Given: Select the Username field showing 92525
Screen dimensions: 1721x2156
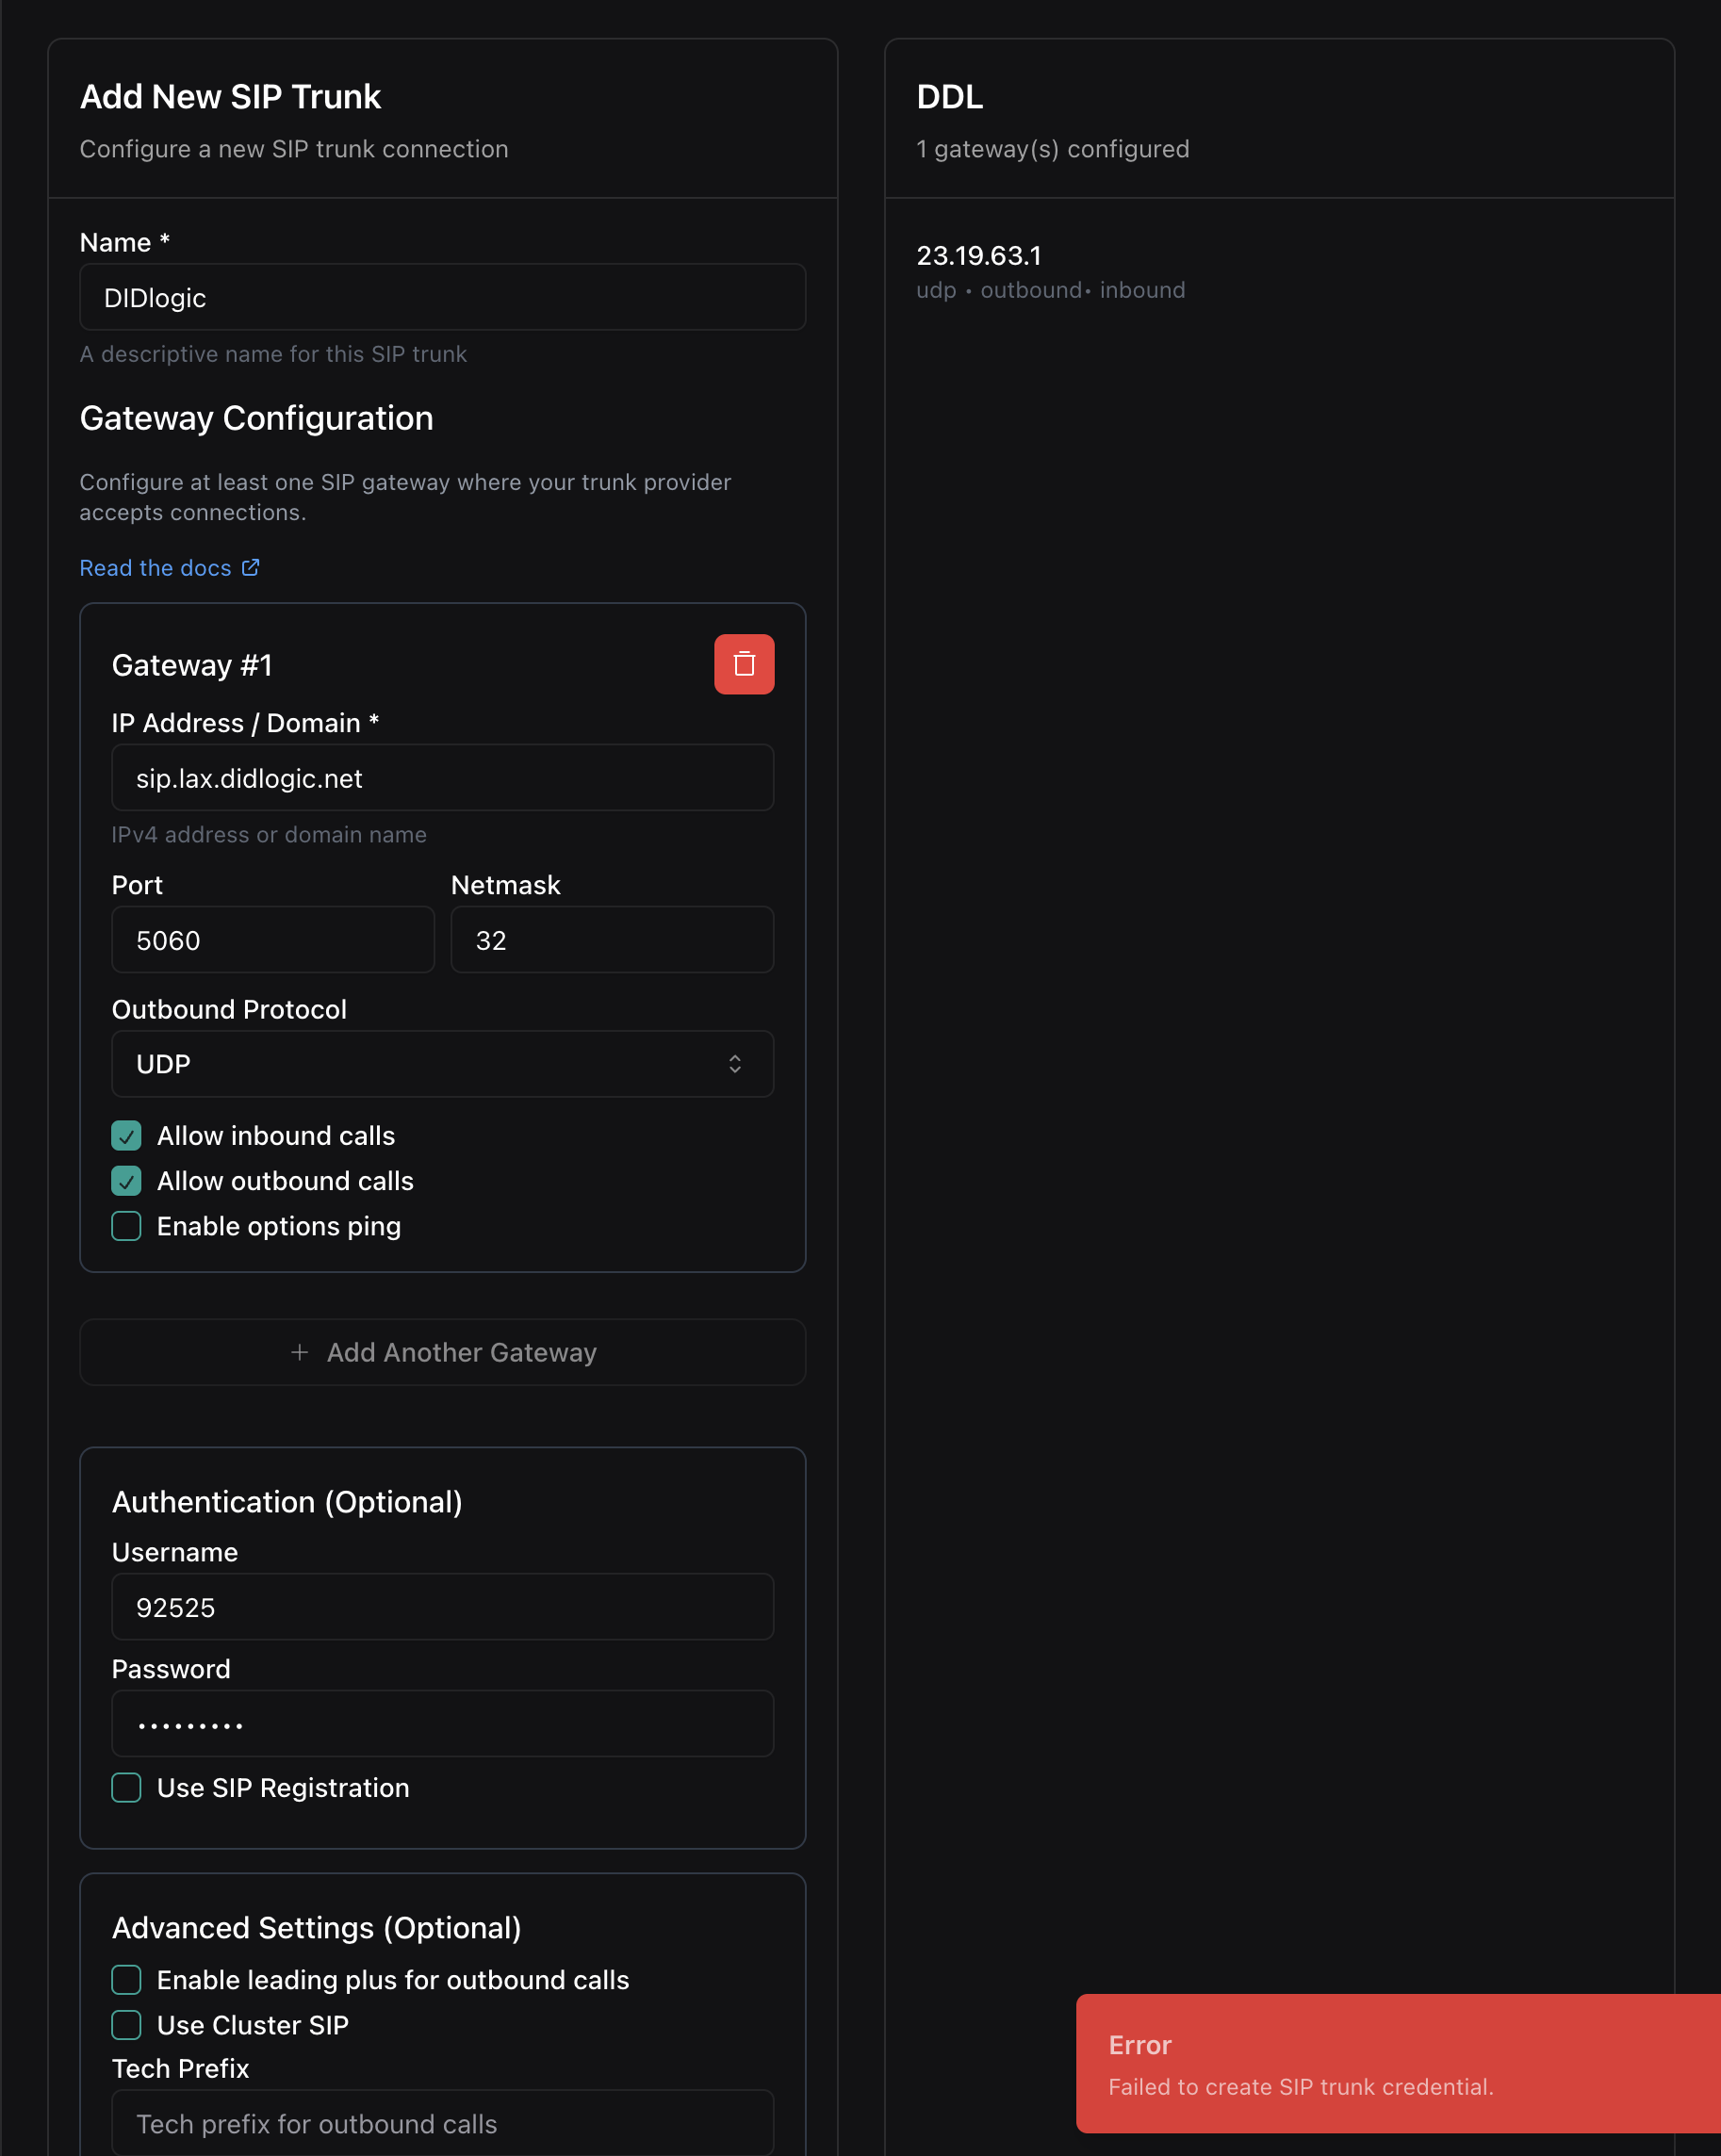Looking at the screenshot, I should 442,1607.
